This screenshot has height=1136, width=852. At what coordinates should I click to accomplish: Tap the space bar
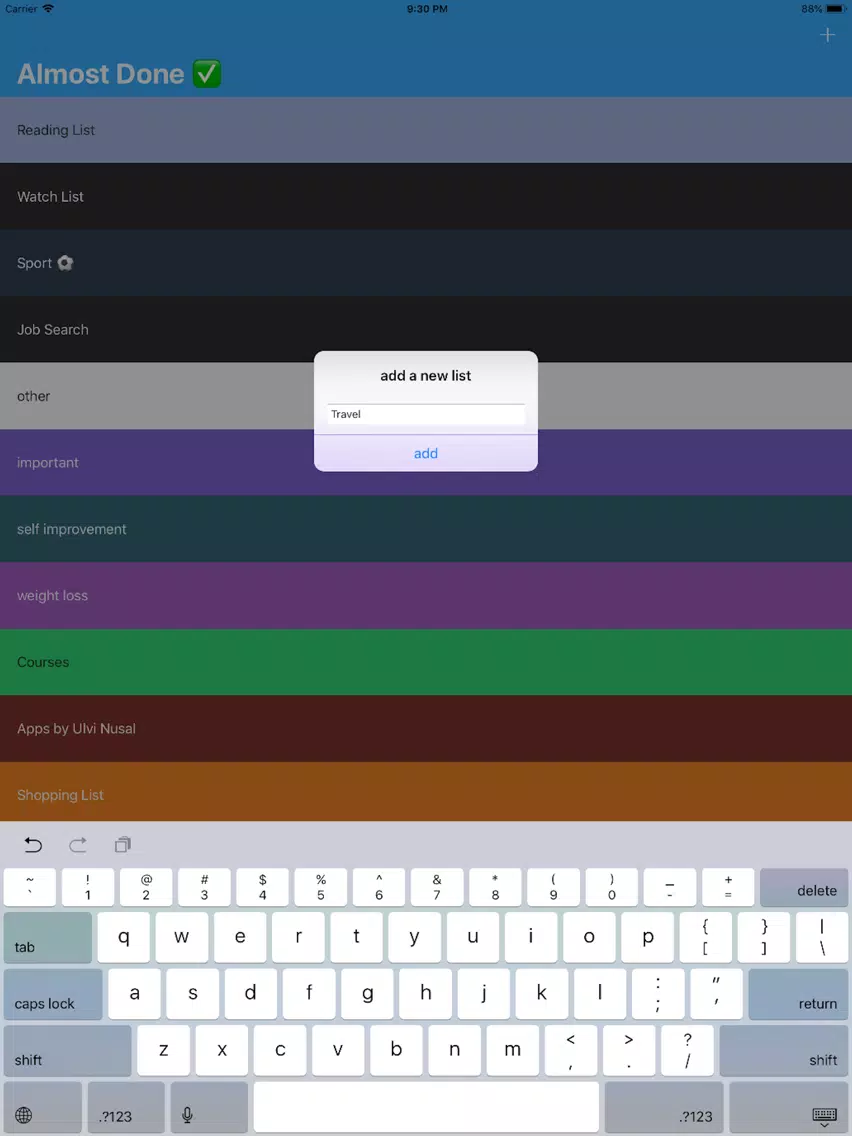tap(426, 1107)
